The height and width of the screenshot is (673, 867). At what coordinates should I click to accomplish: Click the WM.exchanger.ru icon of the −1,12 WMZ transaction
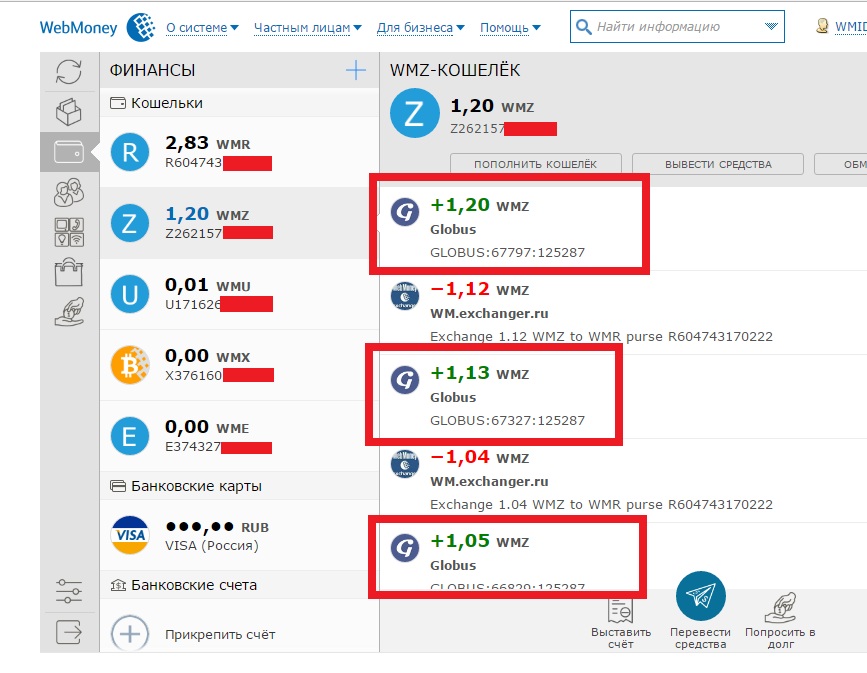point(405,296)
